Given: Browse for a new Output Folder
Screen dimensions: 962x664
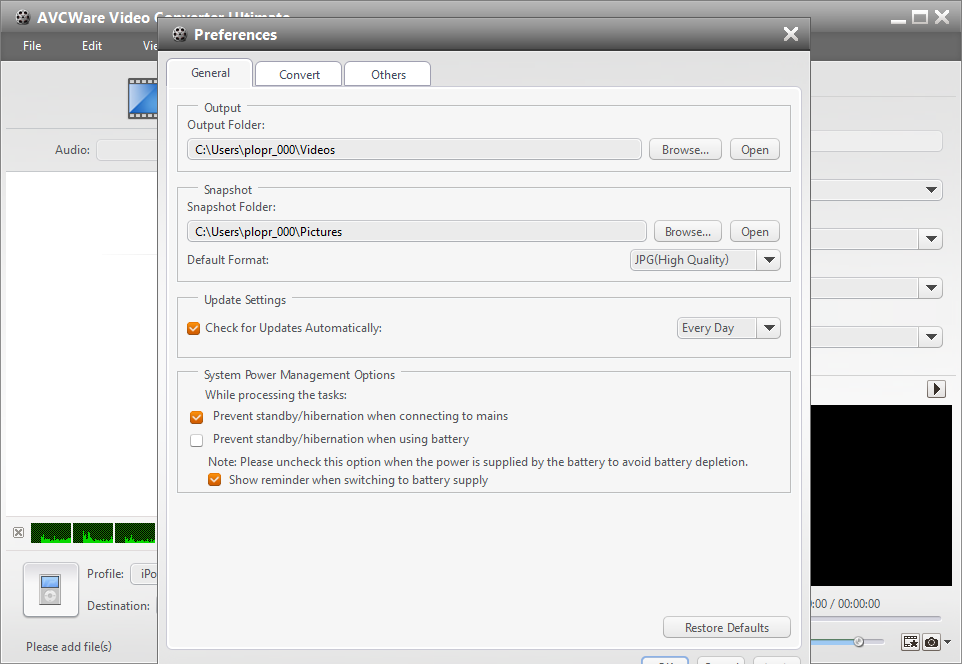Looking at the screenshot, I should 685,148.
